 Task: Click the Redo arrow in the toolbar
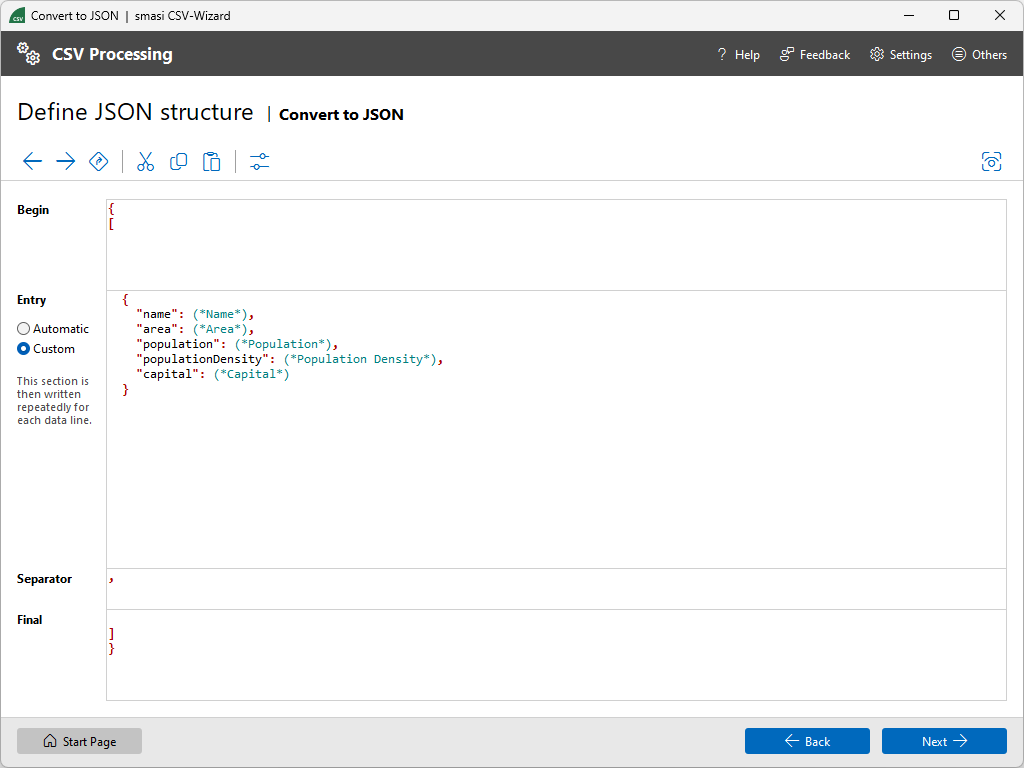pyautogui.click(x=65, y=161)
